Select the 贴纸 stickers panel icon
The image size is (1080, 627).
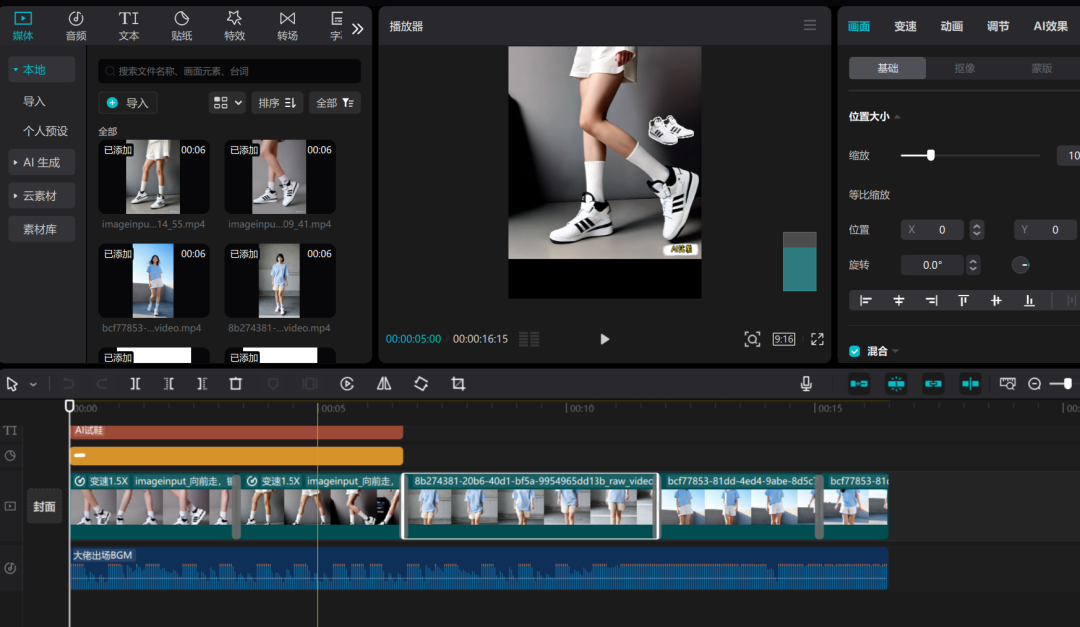(182, 25)
